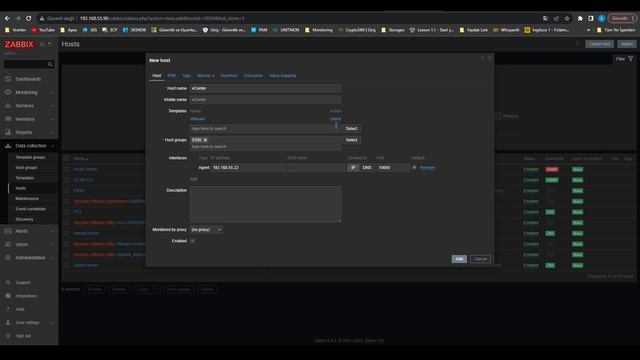
Task: Switch to the Encryption tab
Action: (x=253, y=76)
